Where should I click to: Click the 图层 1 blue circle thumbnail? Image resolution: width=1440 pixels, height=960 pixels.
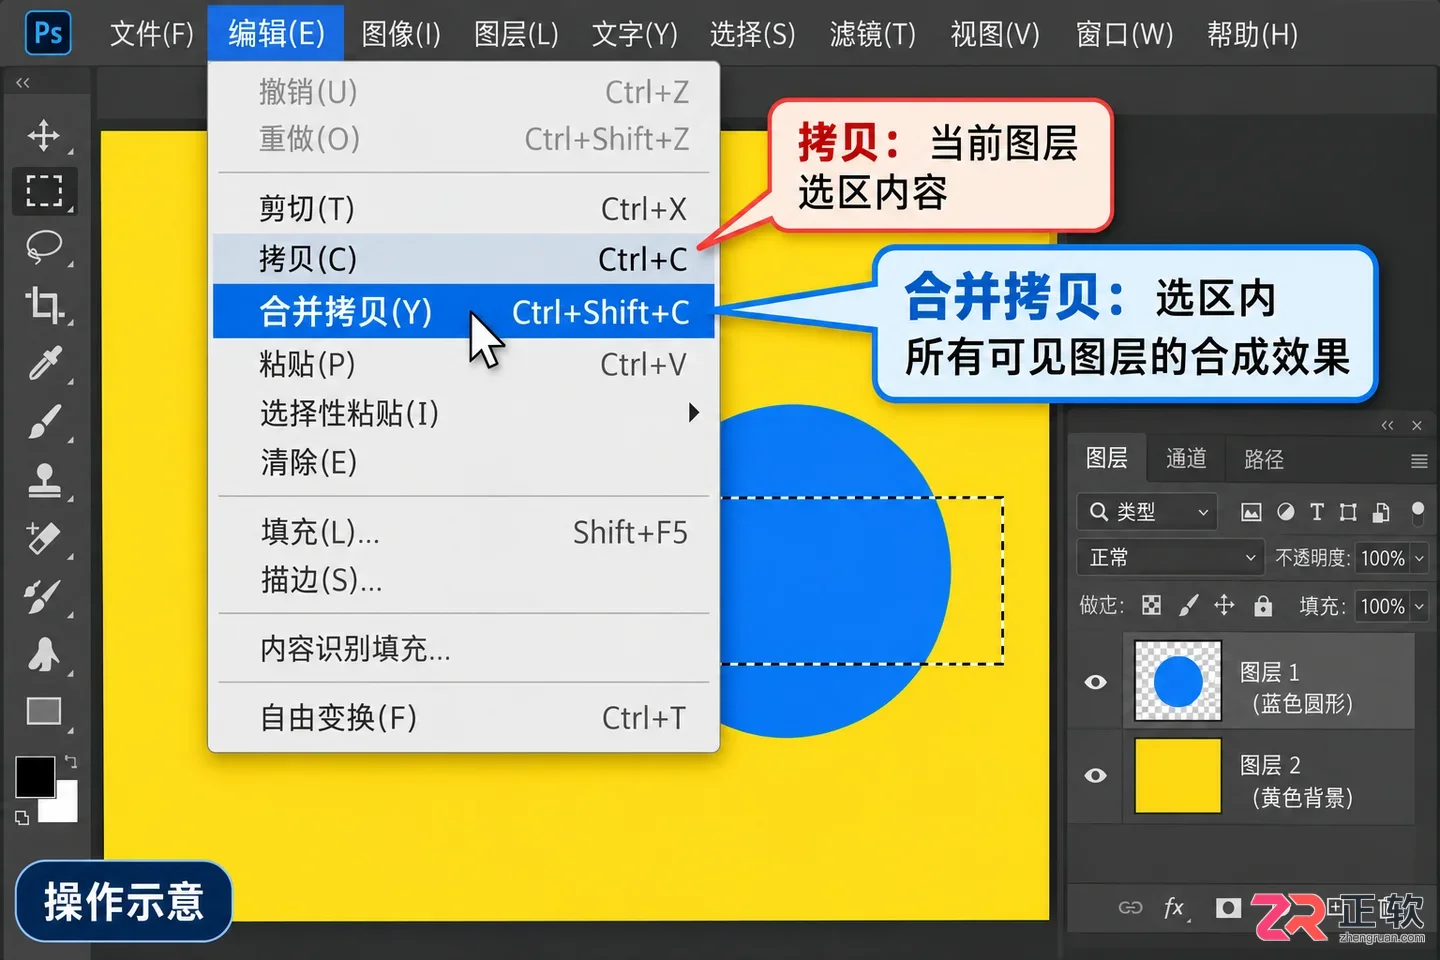point(1178,681)
